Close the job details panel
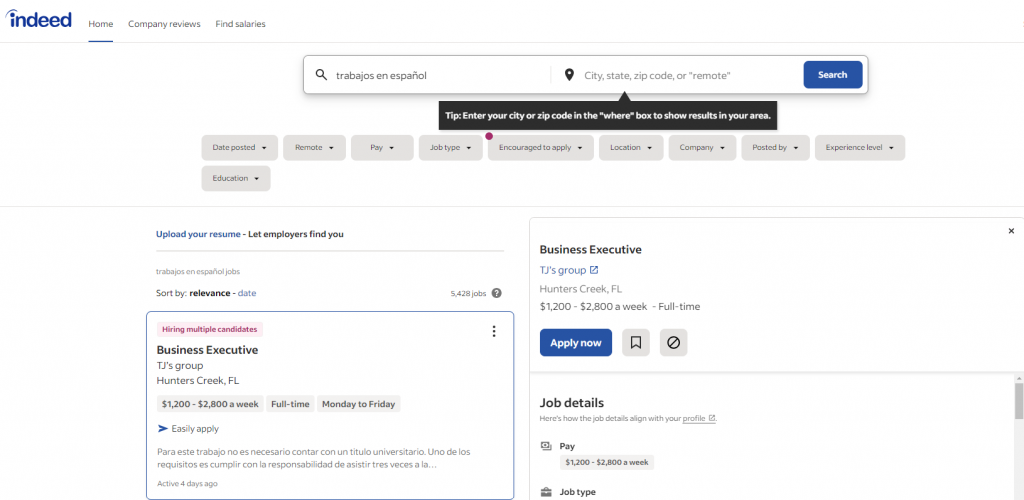This screenshot has width=1024, height=500. click(x=1011, y=231)
